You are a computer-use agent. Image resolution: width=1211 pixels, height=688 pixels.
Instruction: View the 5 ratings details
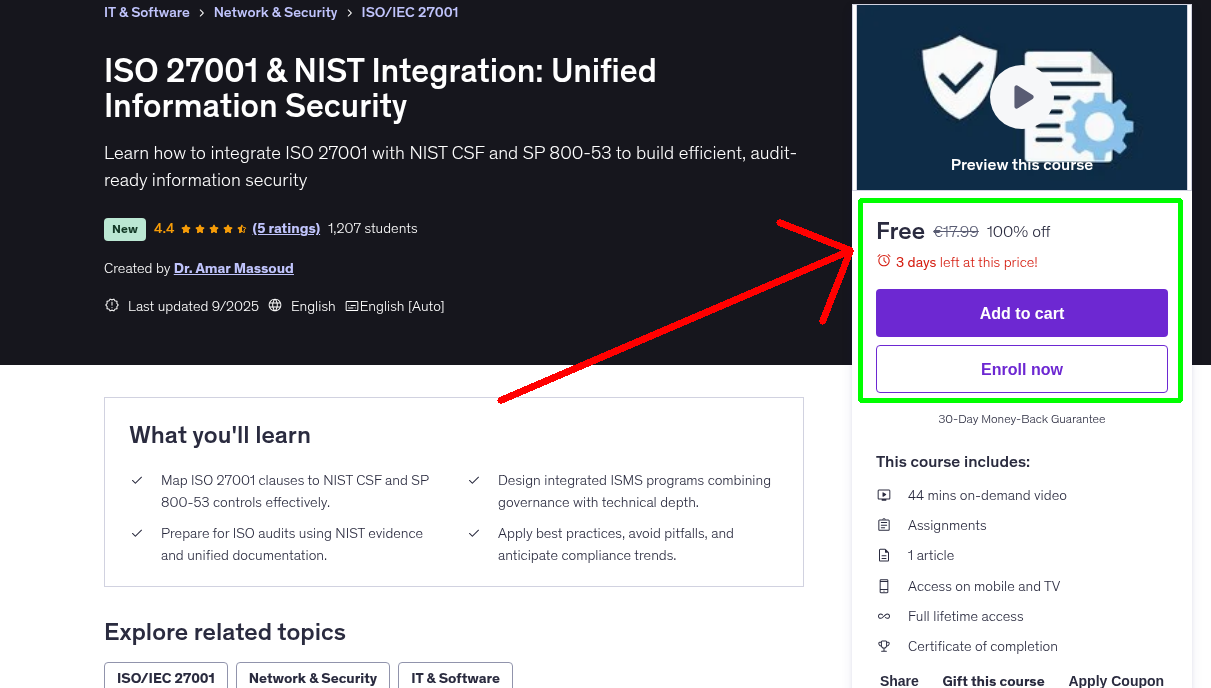coord(286,228)
